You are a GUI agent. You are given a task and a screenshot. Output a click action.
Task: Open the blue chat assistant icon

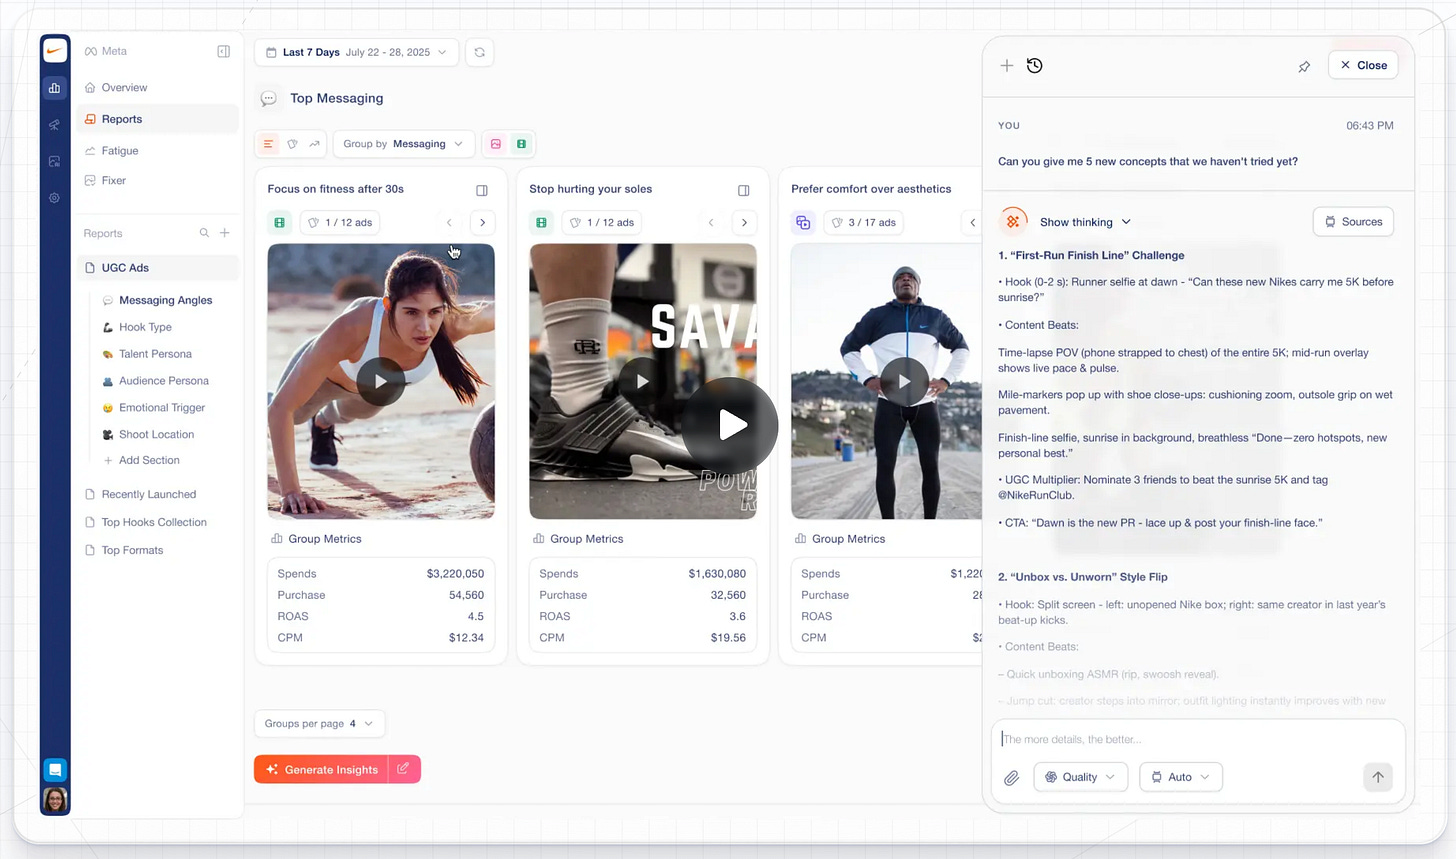click(x=55, y=770)
